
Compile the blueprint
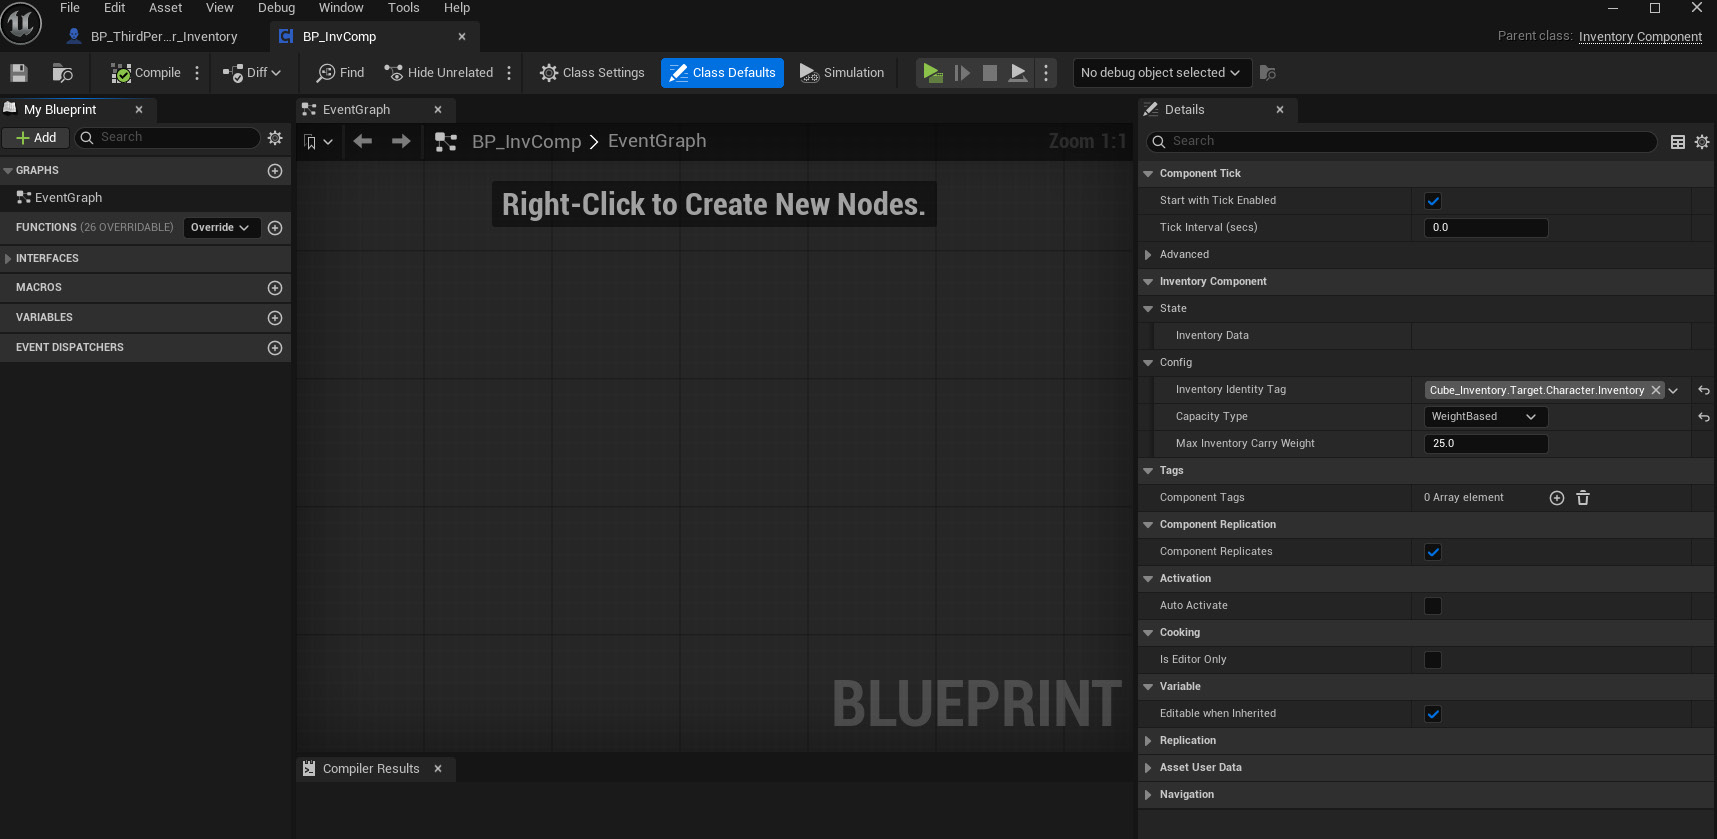coord(146,73)
